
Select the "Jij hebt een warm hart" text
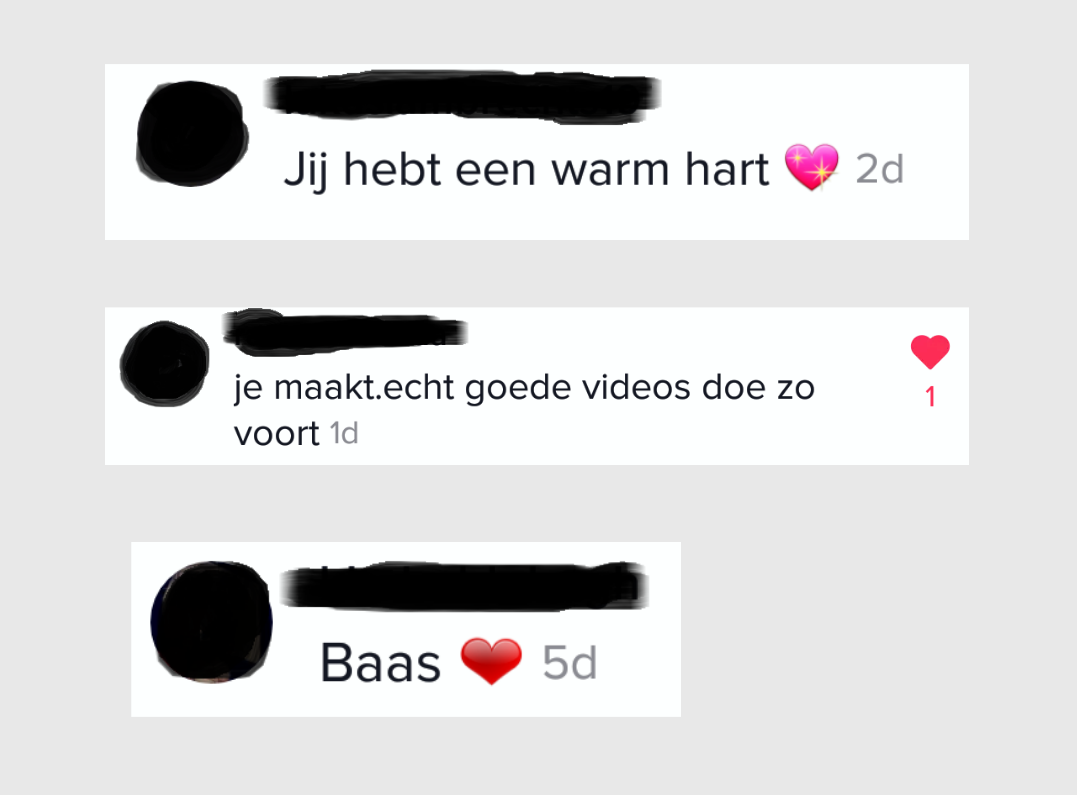526,170
